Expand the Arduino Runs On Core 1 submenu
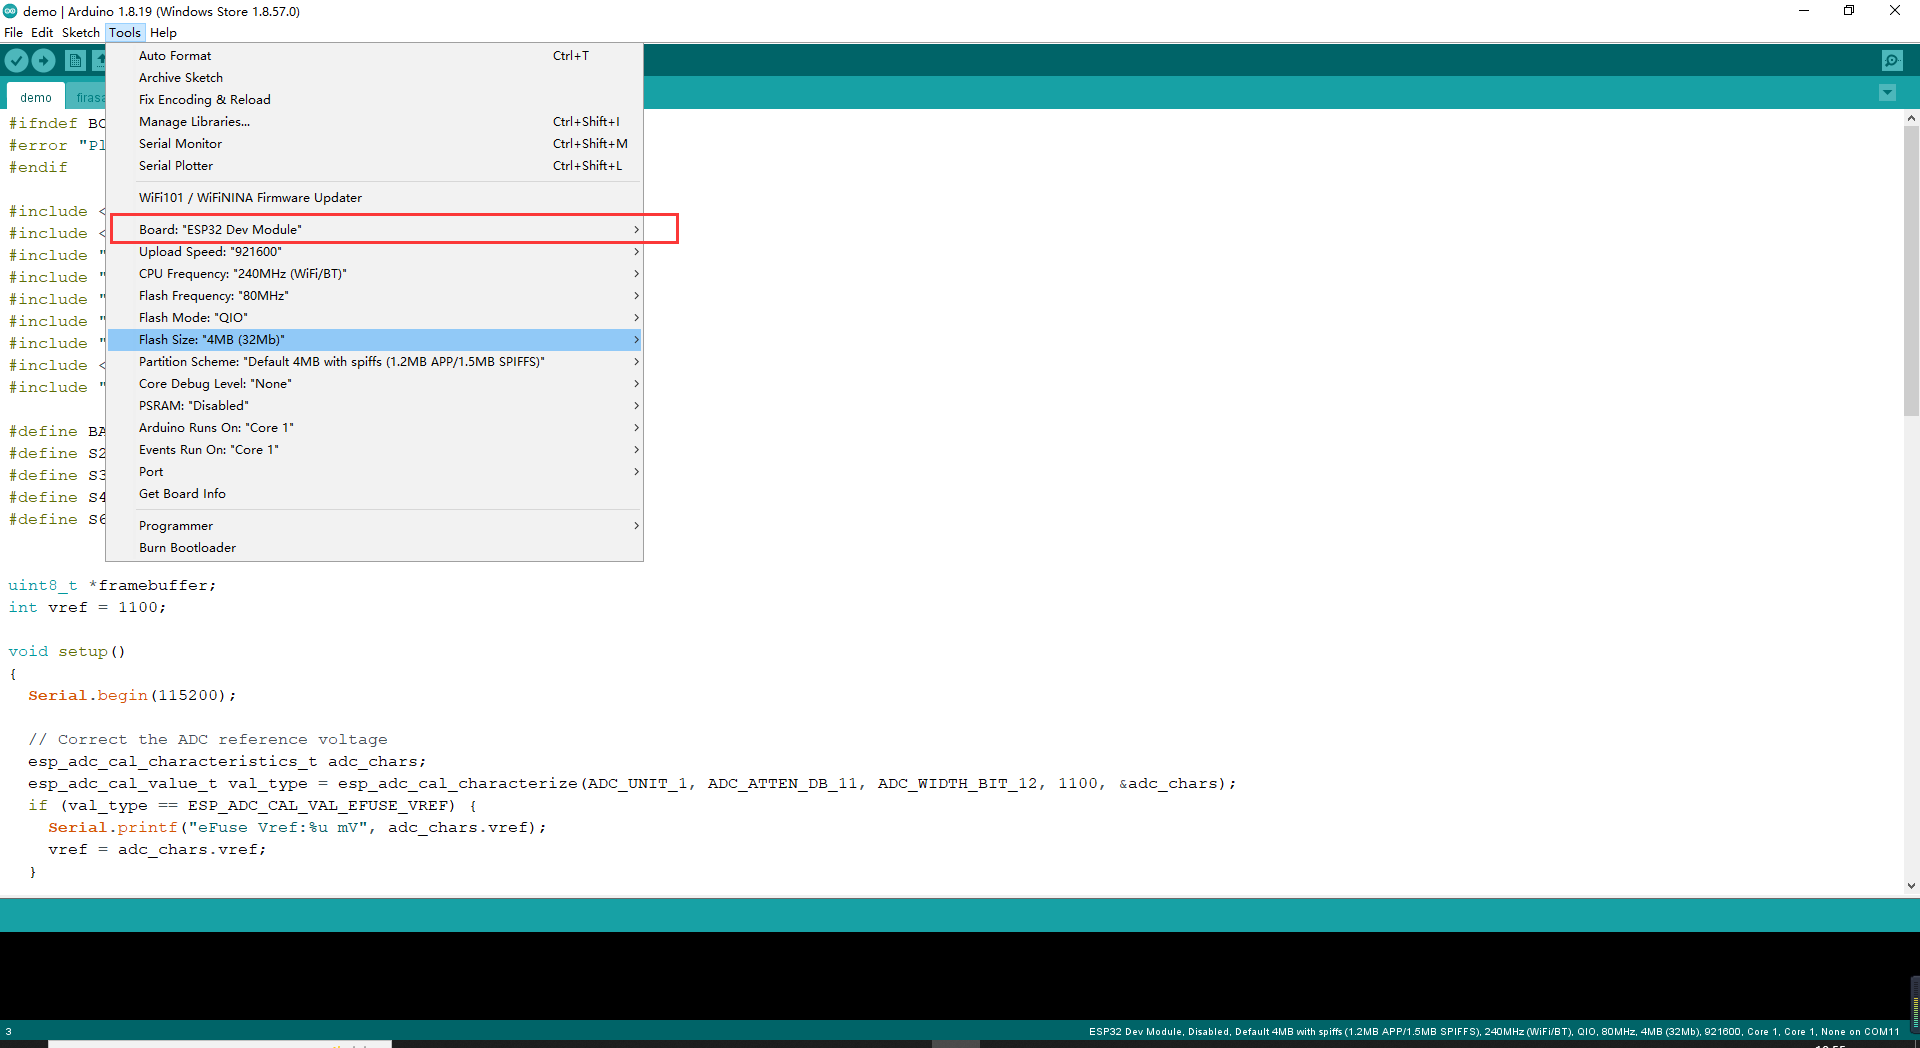 [375, 428]
